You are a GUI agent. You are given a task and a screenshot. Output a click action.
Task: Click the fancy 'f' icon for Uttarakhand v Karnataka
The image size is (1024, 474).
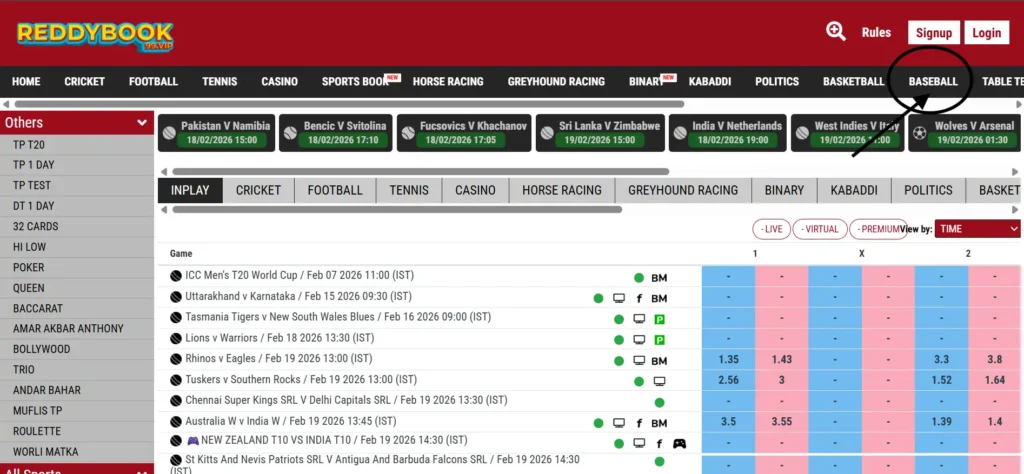(639, 298)
